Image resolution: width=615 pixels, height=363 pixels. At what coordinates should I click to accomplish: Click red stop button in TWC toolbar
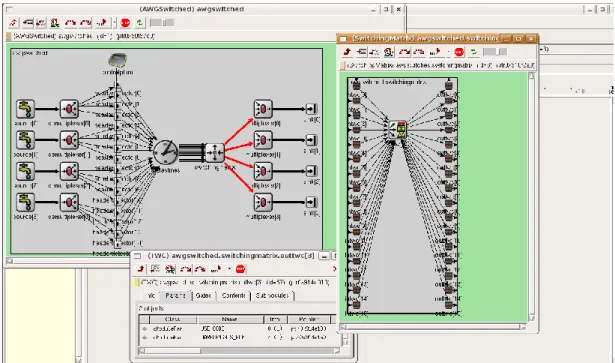(240, 269)
